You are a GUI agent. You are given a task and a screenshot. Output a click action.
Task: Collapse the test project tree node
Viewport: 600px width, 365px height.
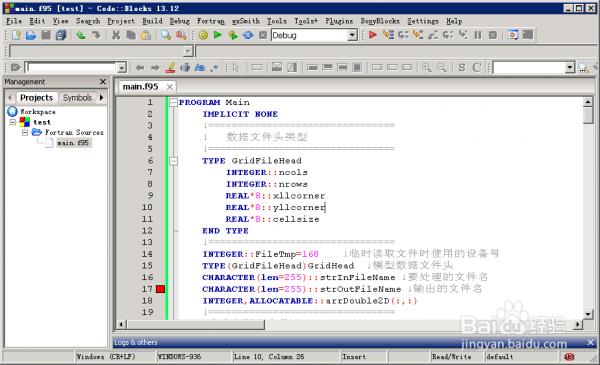click(13, 122)
